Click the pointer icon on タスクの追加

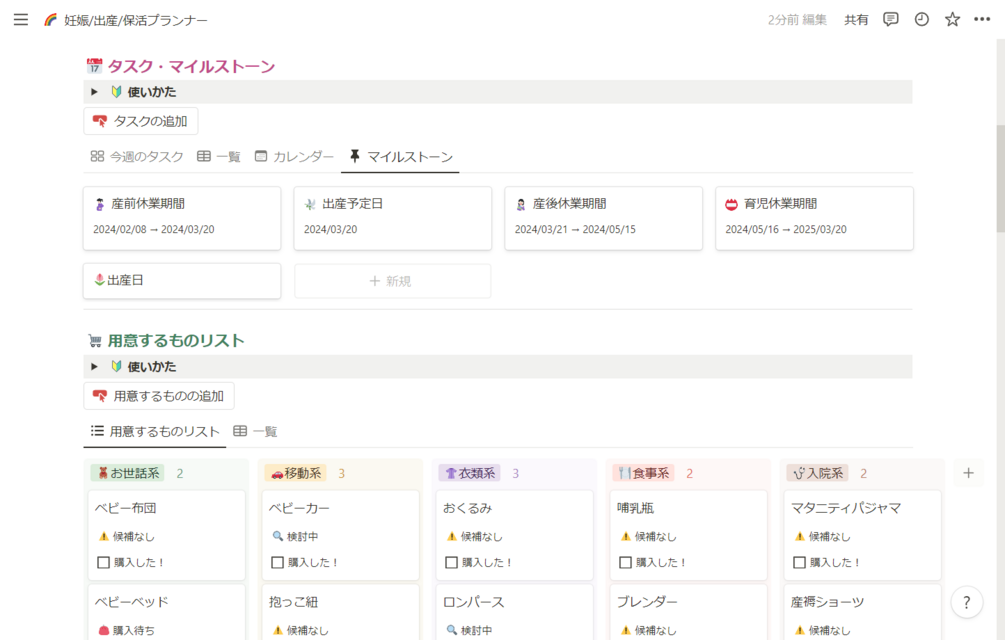[100, 121]
